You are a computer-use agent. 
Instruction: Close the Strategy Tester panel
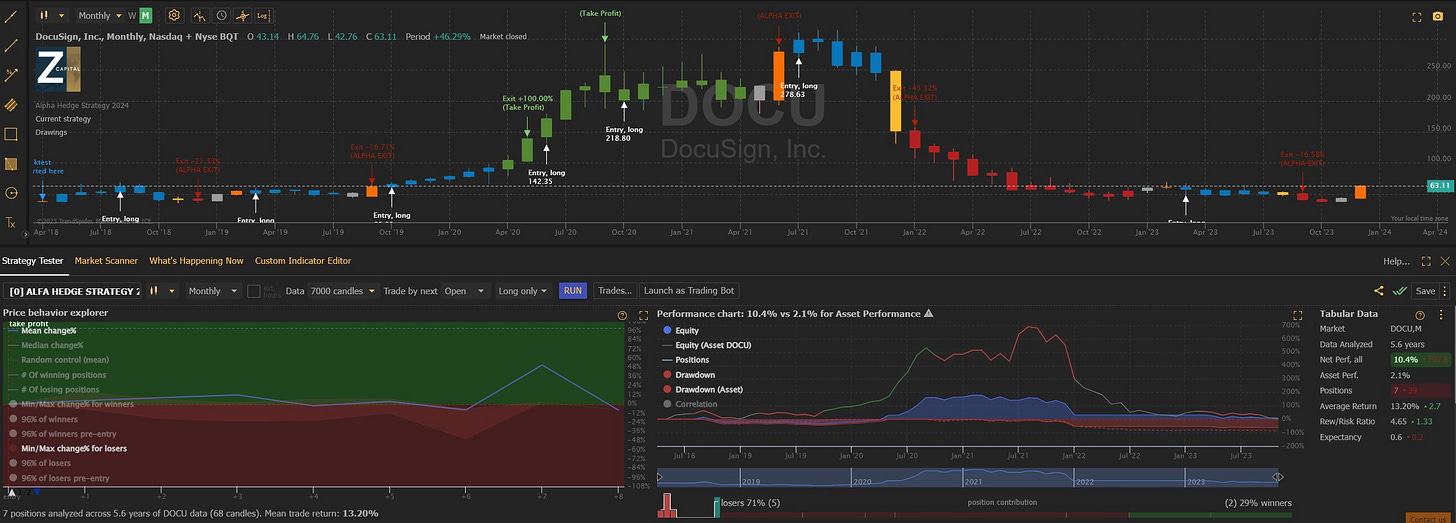coord(1444,262)
